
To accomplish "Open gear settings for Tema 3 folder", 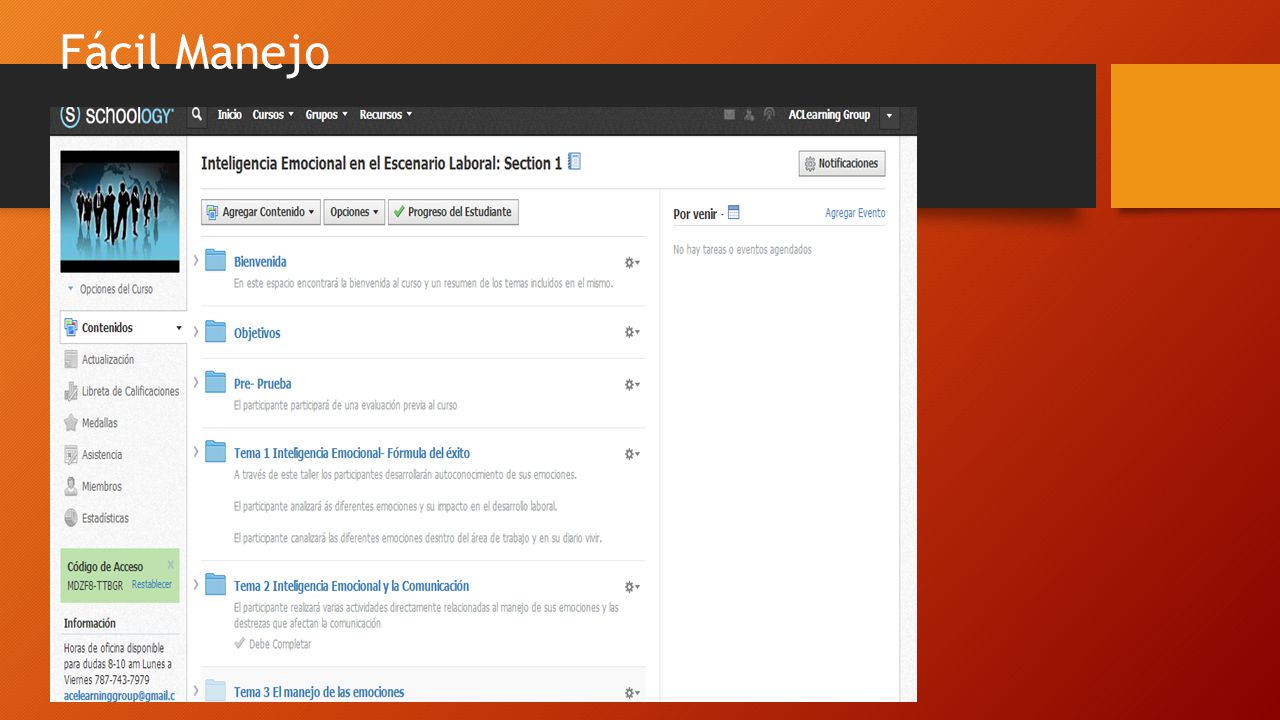I will click(x=632, y=692).
